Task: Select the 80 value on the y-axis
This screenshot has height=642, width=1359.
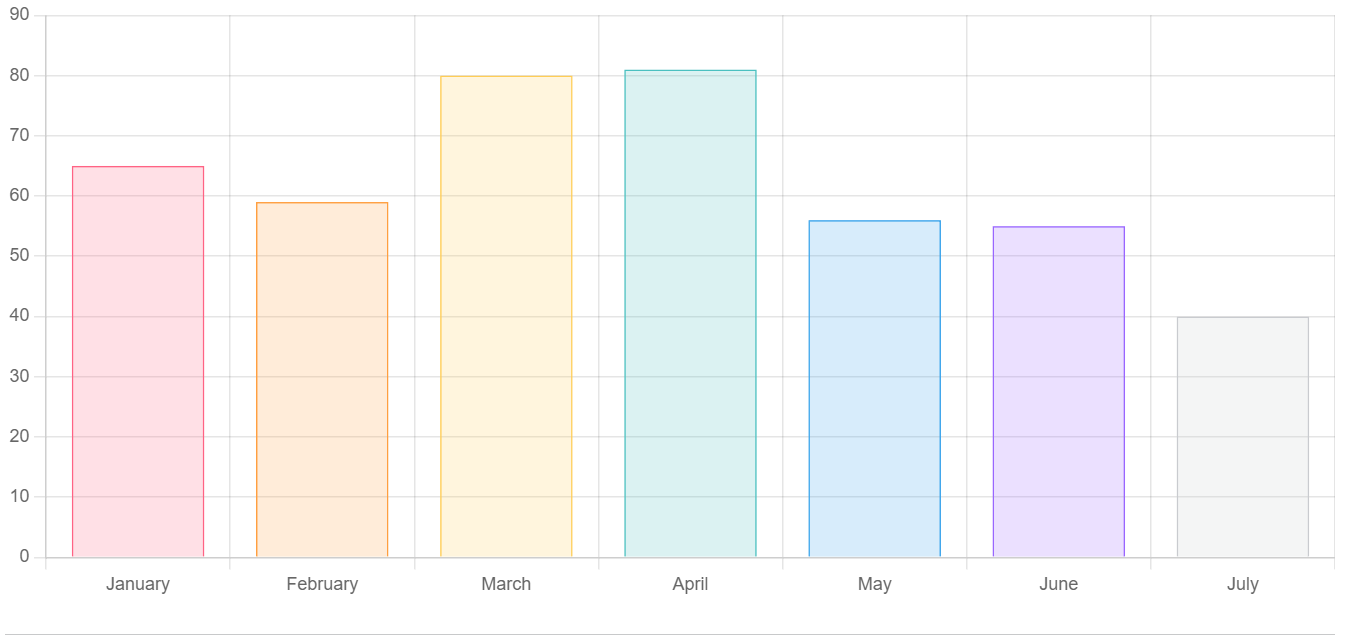Action: [20, 76]
